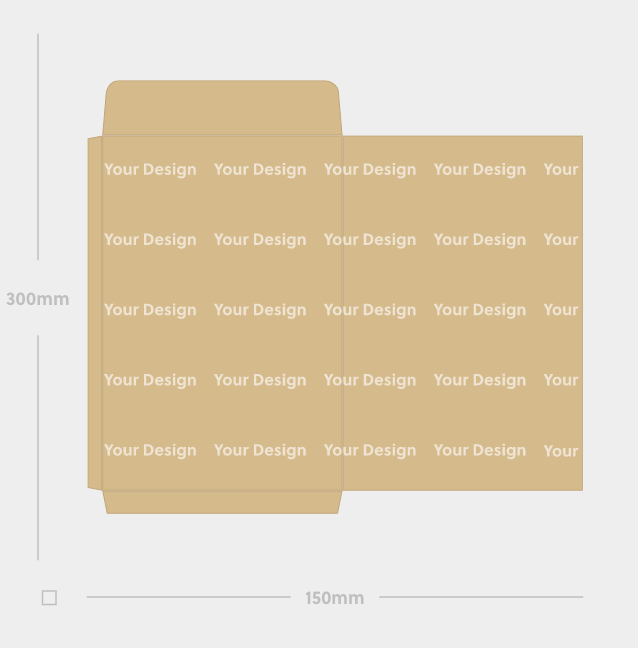
Task: Click the vertical height line above 300mm
Action: click(x=38, y=147)
